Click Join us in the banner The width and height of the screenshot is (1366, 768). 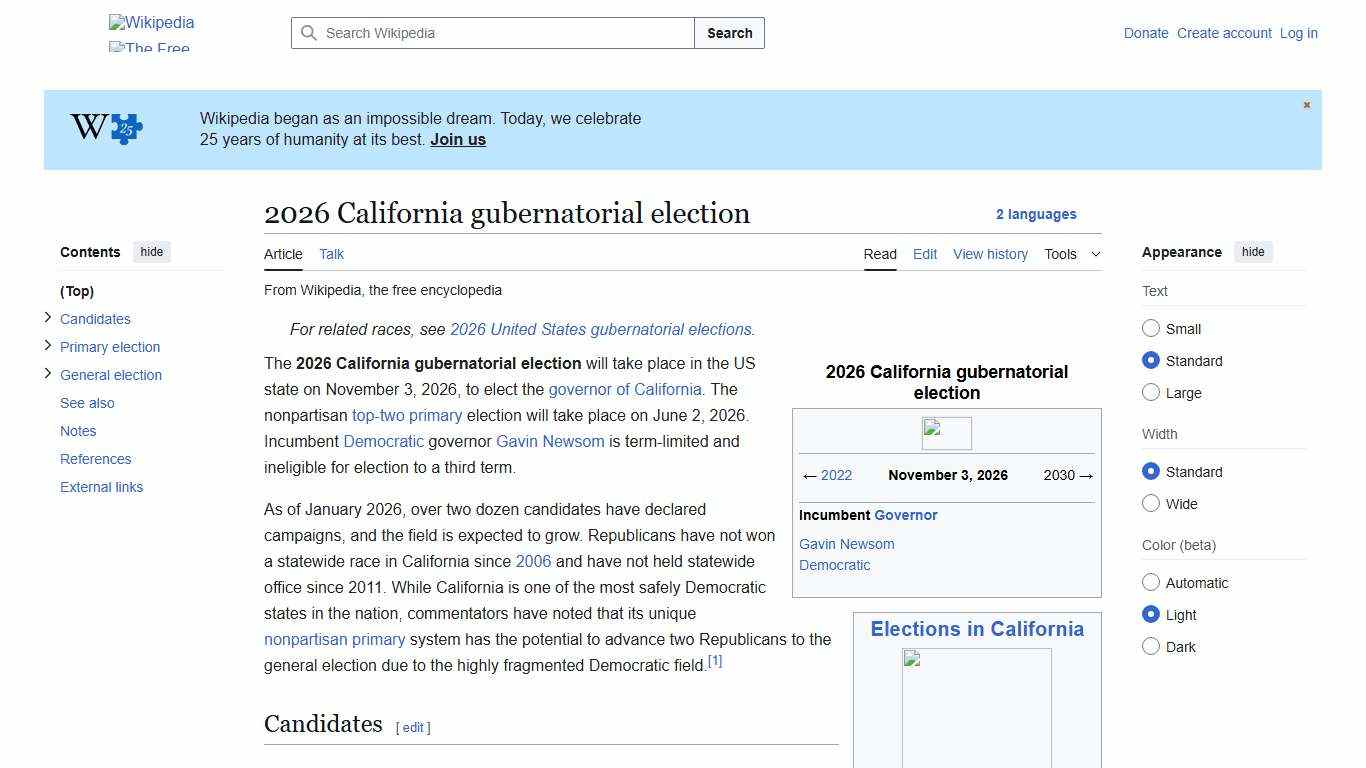point(457,139)
